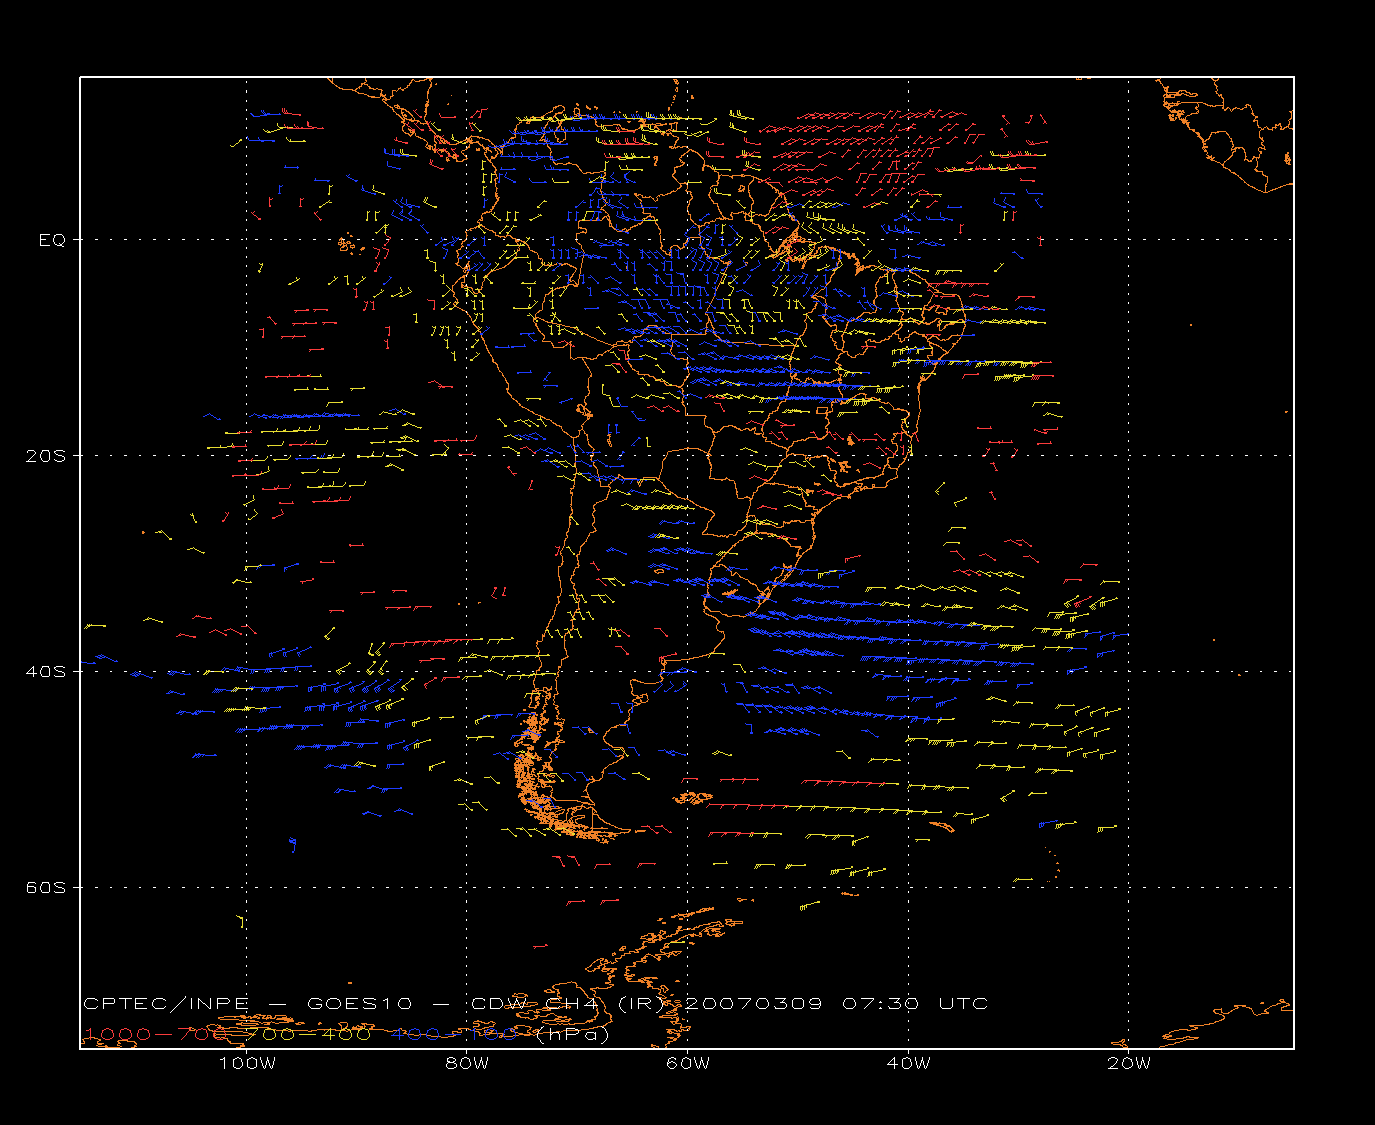Select the 20W longitude label
Screen dimensions: 1375x1125
[x=1129, y=1063]
